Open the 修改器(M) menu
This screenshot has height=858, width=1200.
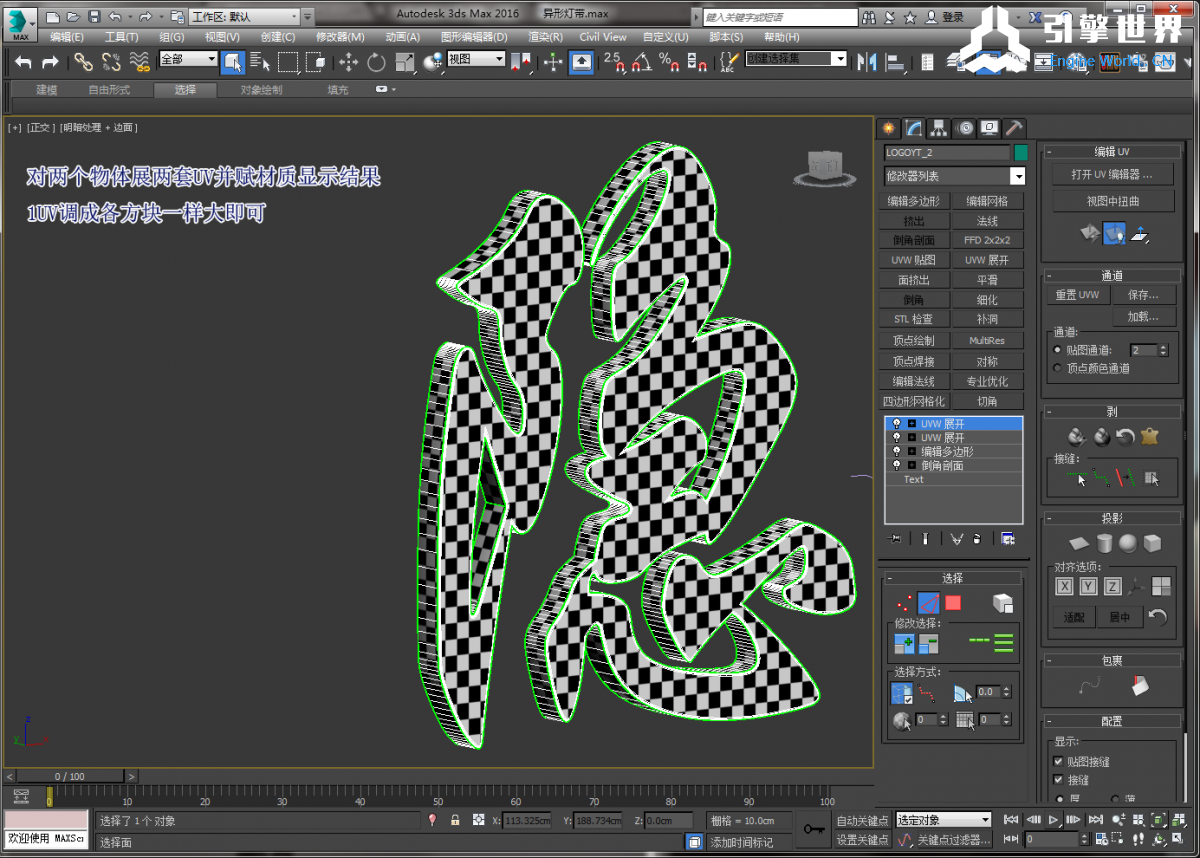pos(341,37)
